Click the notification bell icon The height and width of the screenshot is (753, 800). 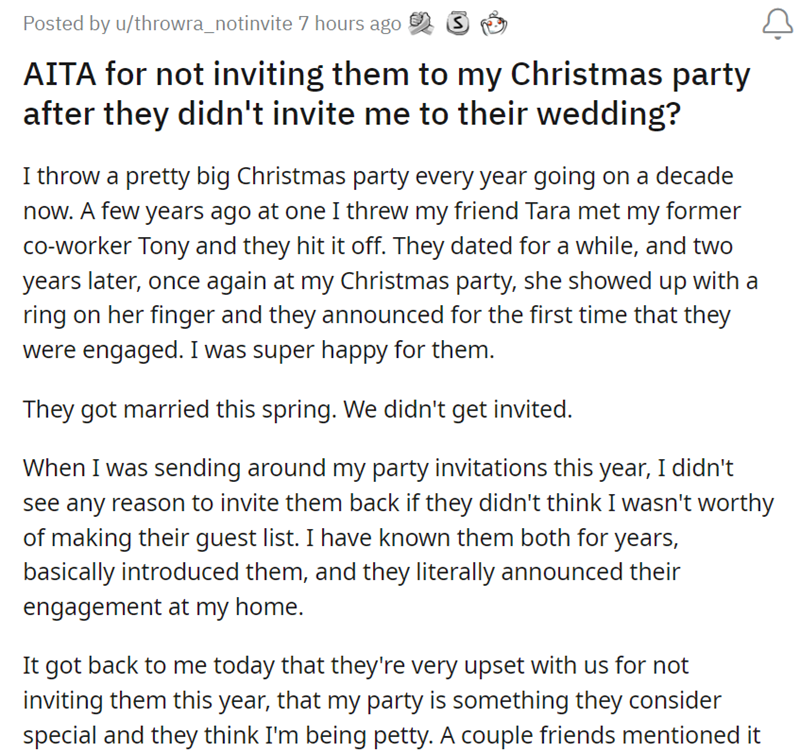tap(776, 25)
